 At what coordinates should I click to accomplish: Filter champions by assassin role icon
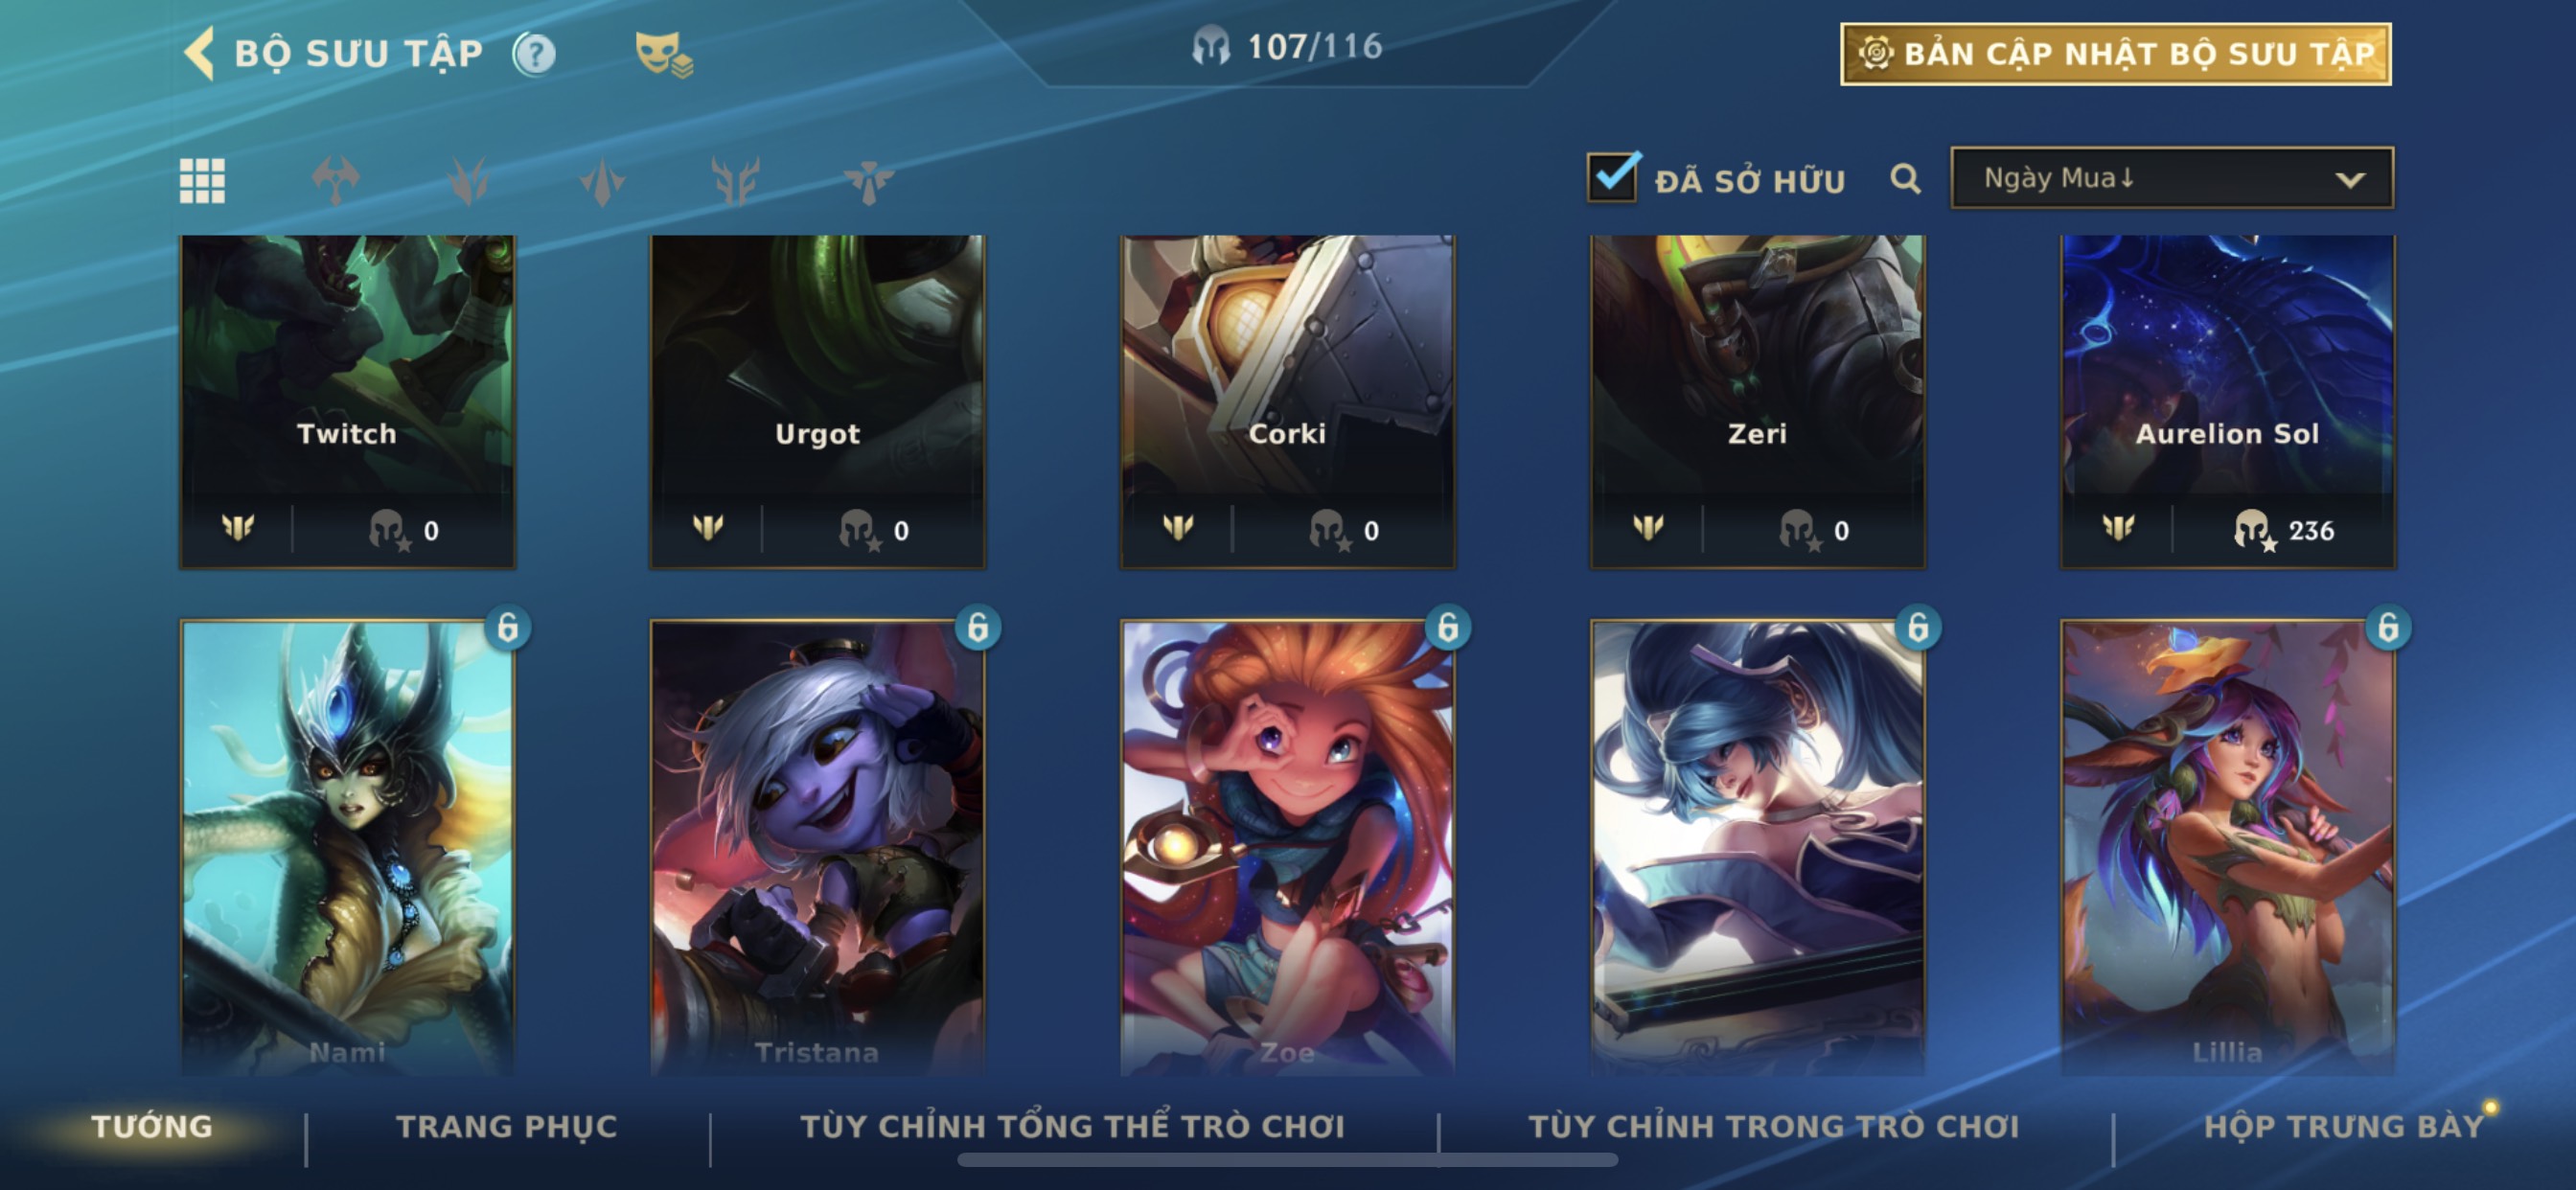point(469,181)
